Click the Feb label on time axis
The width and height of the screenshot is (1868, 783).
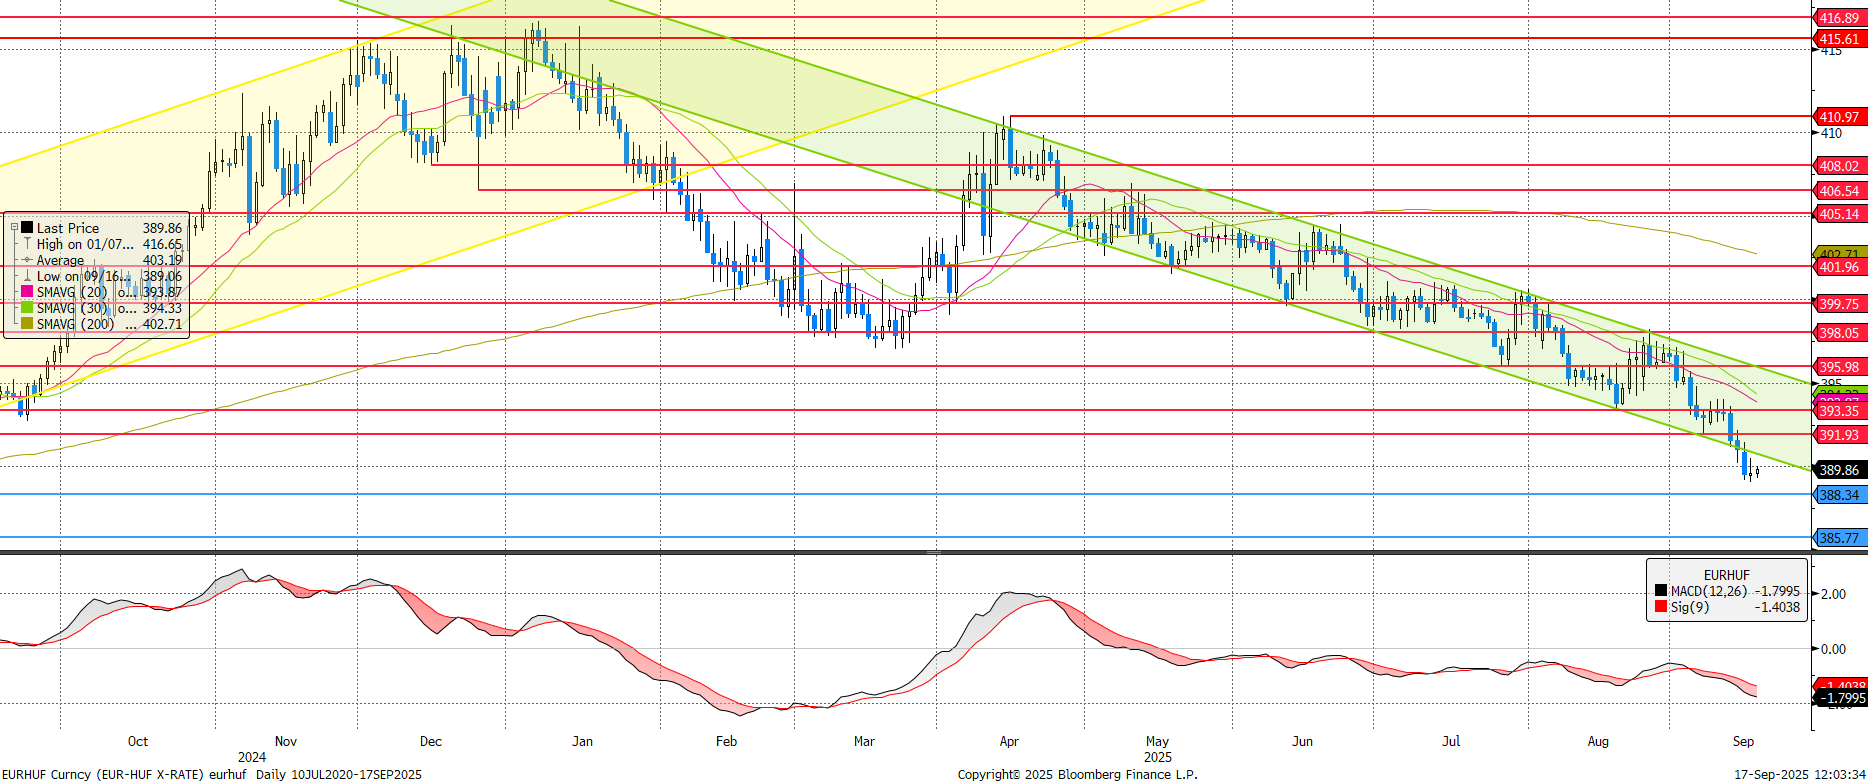[727, 741]
